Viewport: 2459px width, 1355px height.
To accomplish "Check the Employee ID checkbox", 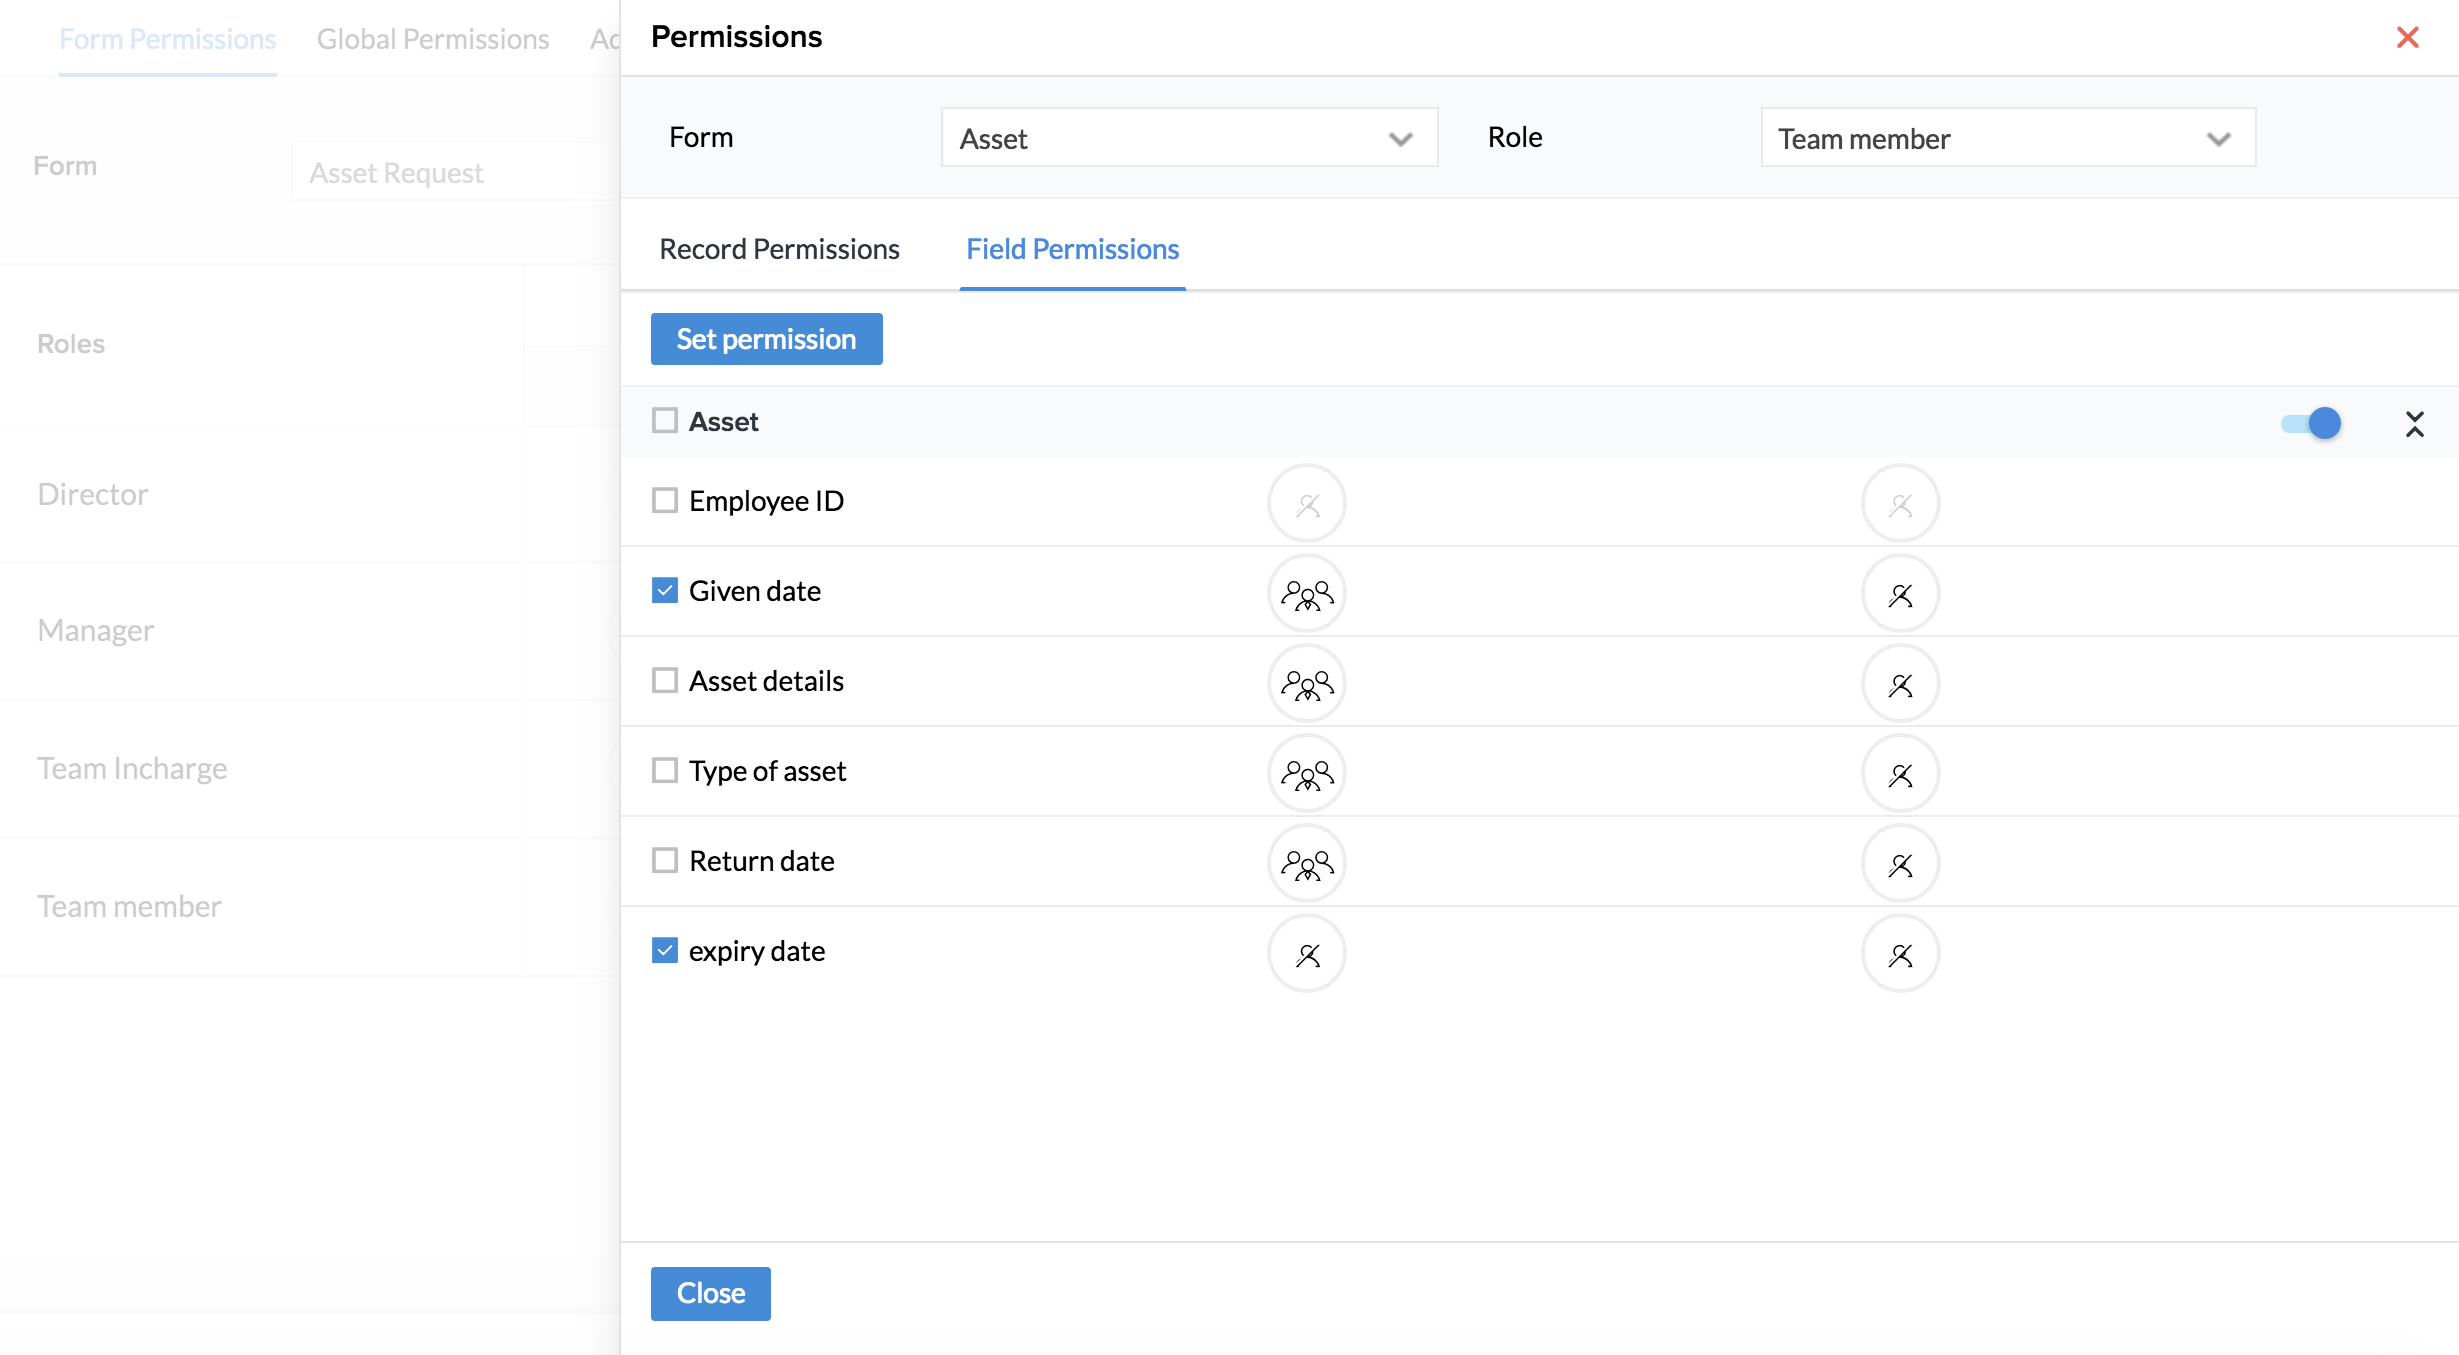I will tap(665, 501).
